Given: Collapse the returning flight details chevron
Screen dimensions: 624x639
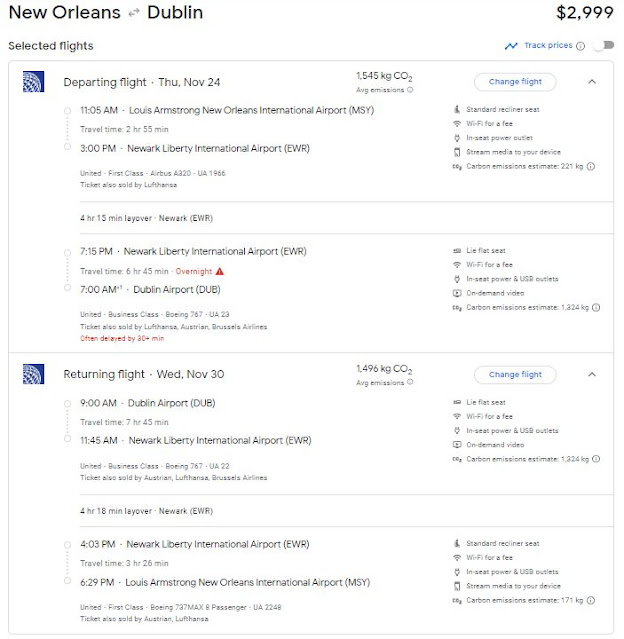Looking at the screenshot, I should [x=592, y=374].
